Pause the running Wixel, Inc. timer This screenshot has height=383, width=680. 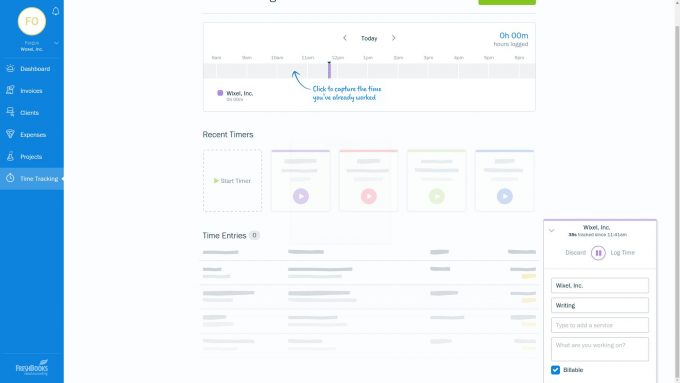[598, 253]
